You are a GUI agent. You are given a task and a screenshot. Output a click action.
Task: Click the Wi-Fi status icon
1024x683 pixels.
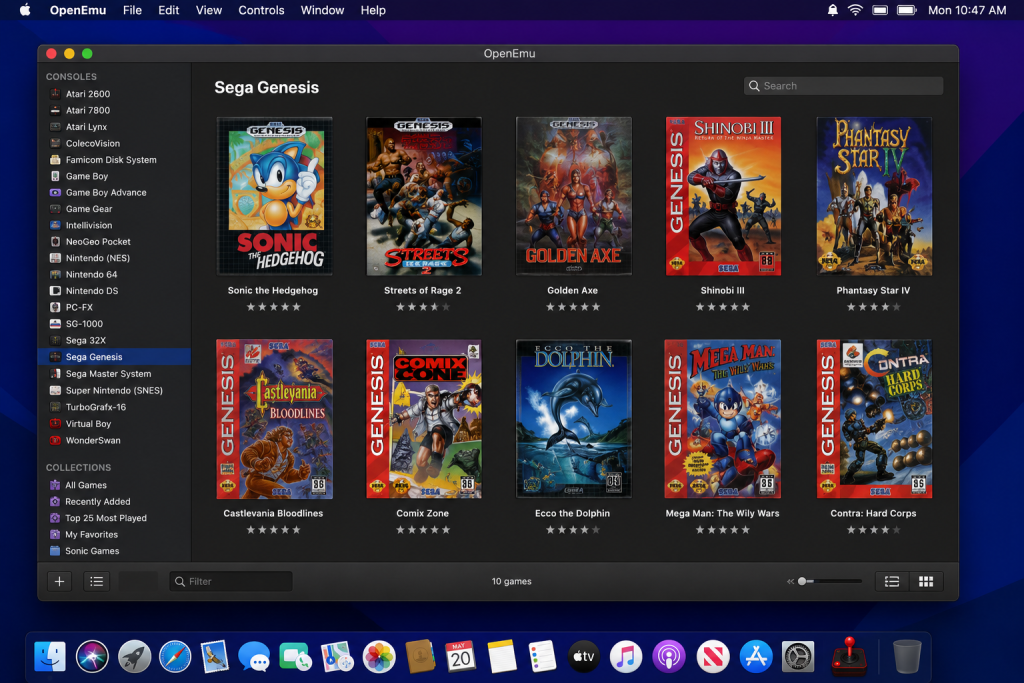coord(855,10)
